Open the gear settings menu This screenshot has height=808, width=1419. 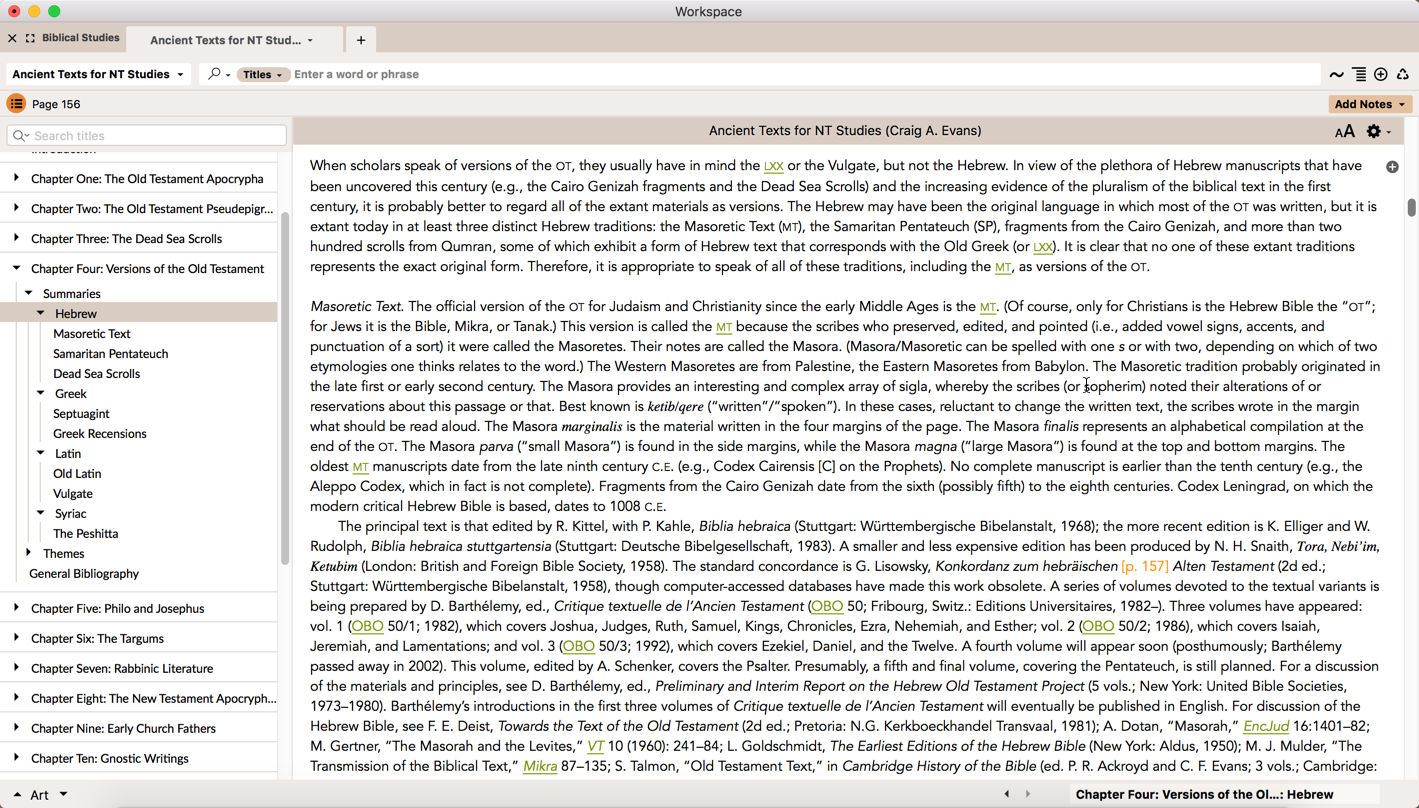point(1377,132)
